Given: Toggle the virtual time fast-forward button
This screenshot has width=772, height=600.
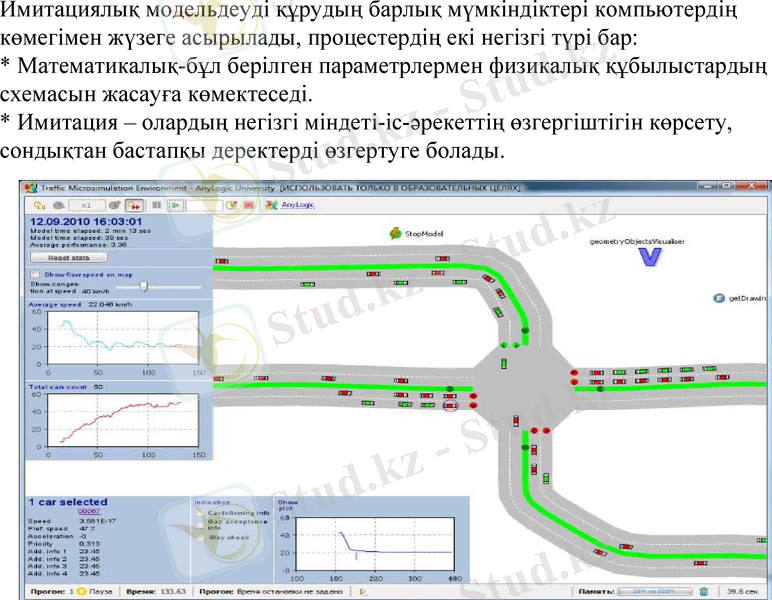Looking at the screenshot, I should pyautogui.click(x=133, y=205).
